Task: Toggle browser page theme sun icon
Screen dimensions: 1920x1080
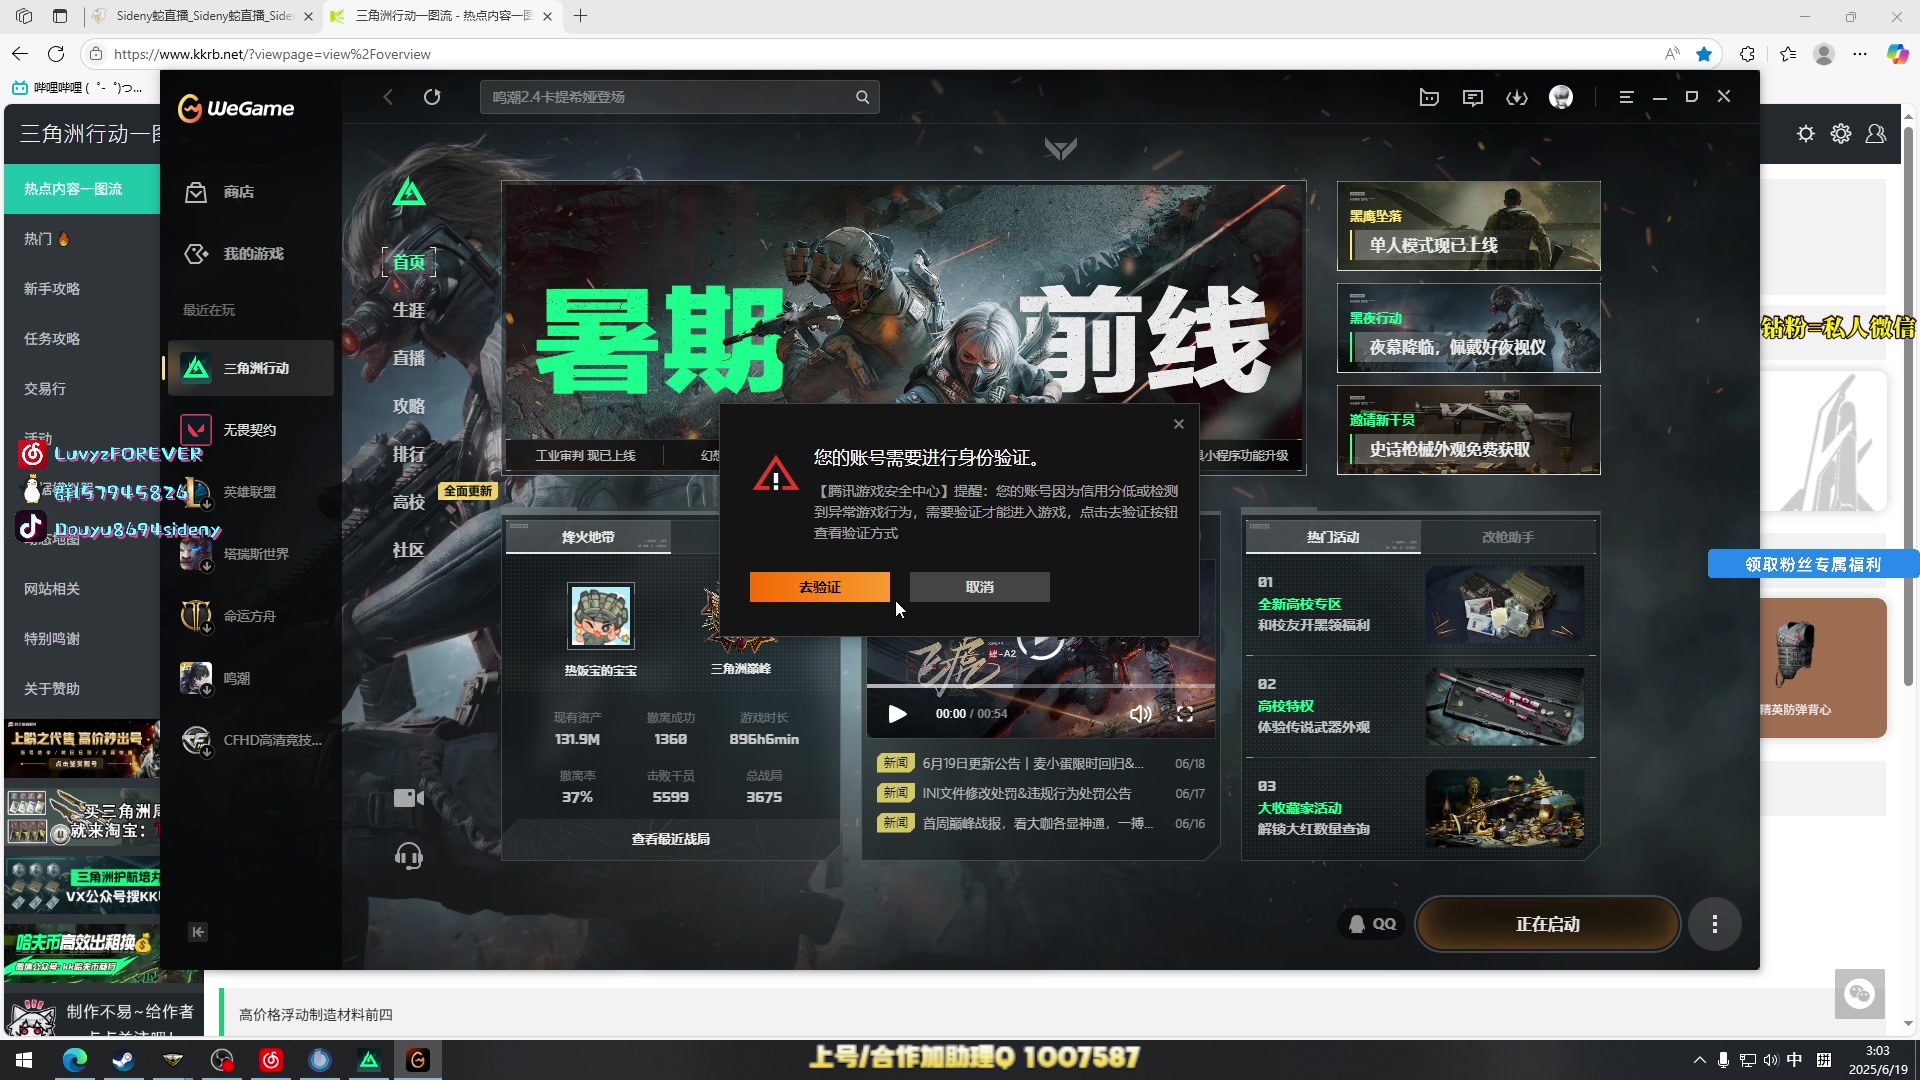Action: (1806, 134)
